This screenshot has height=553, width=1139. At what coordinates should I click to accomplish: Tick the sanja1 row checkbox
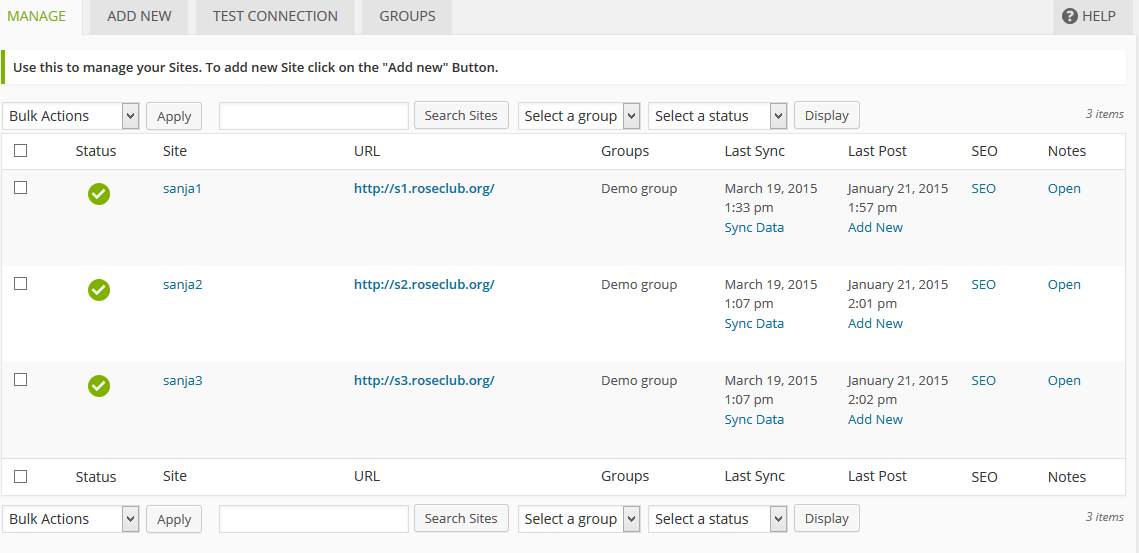[21, 187]
